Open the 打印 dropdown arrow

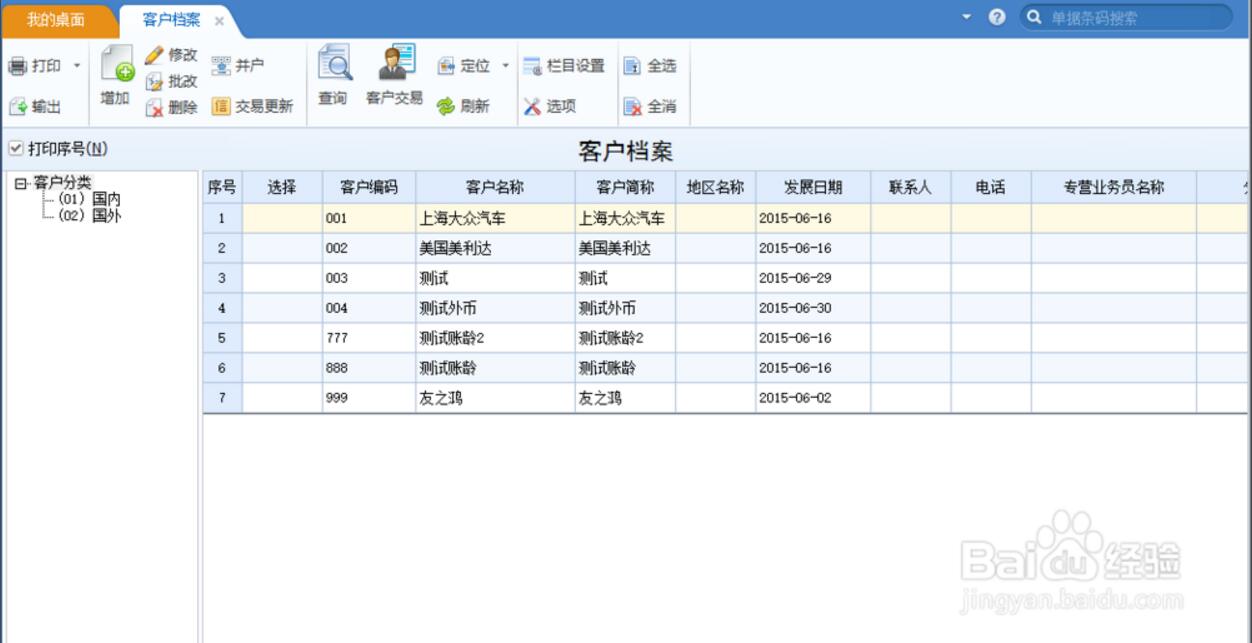tap(77, 66)
